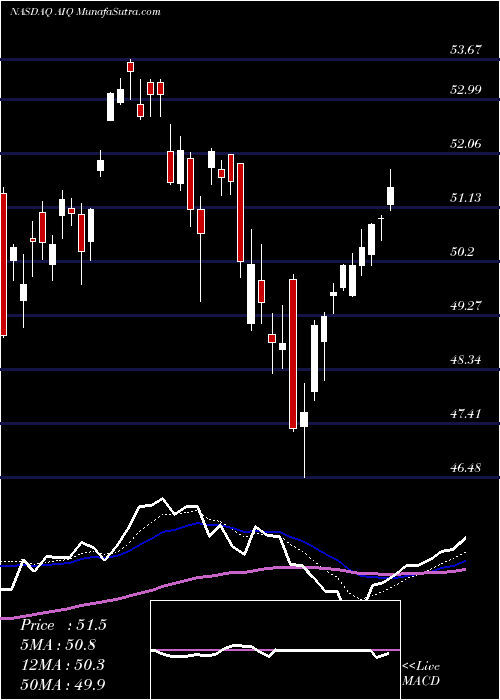This screenshot has height=700, width=500.
Task: Click the tall red candle falling to 47.41
Action: pos(293,354)
